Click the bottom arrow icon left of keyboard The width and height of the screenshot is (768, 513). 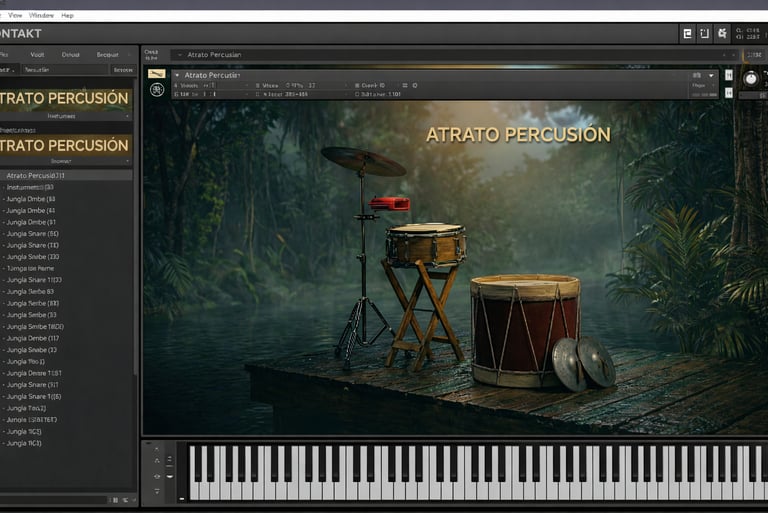[157, 491]
